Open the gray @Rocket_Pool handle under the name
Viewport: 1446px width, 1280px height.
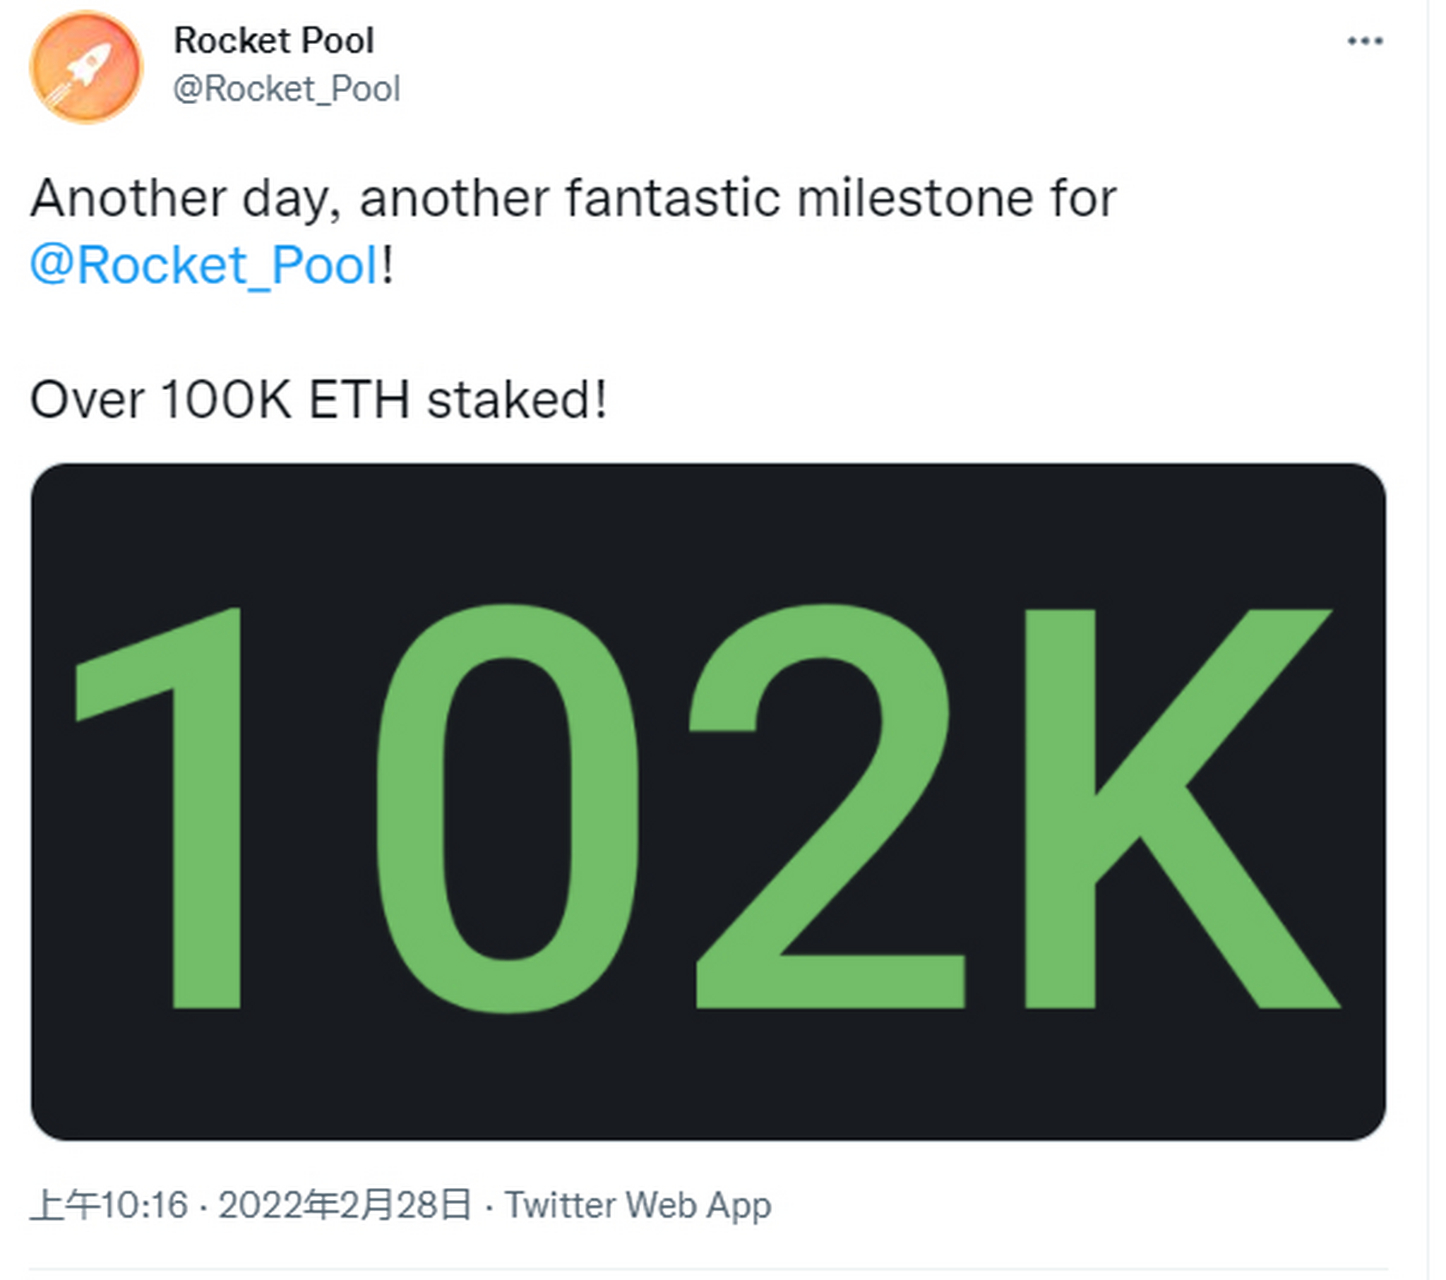click(x=286, y=88)
